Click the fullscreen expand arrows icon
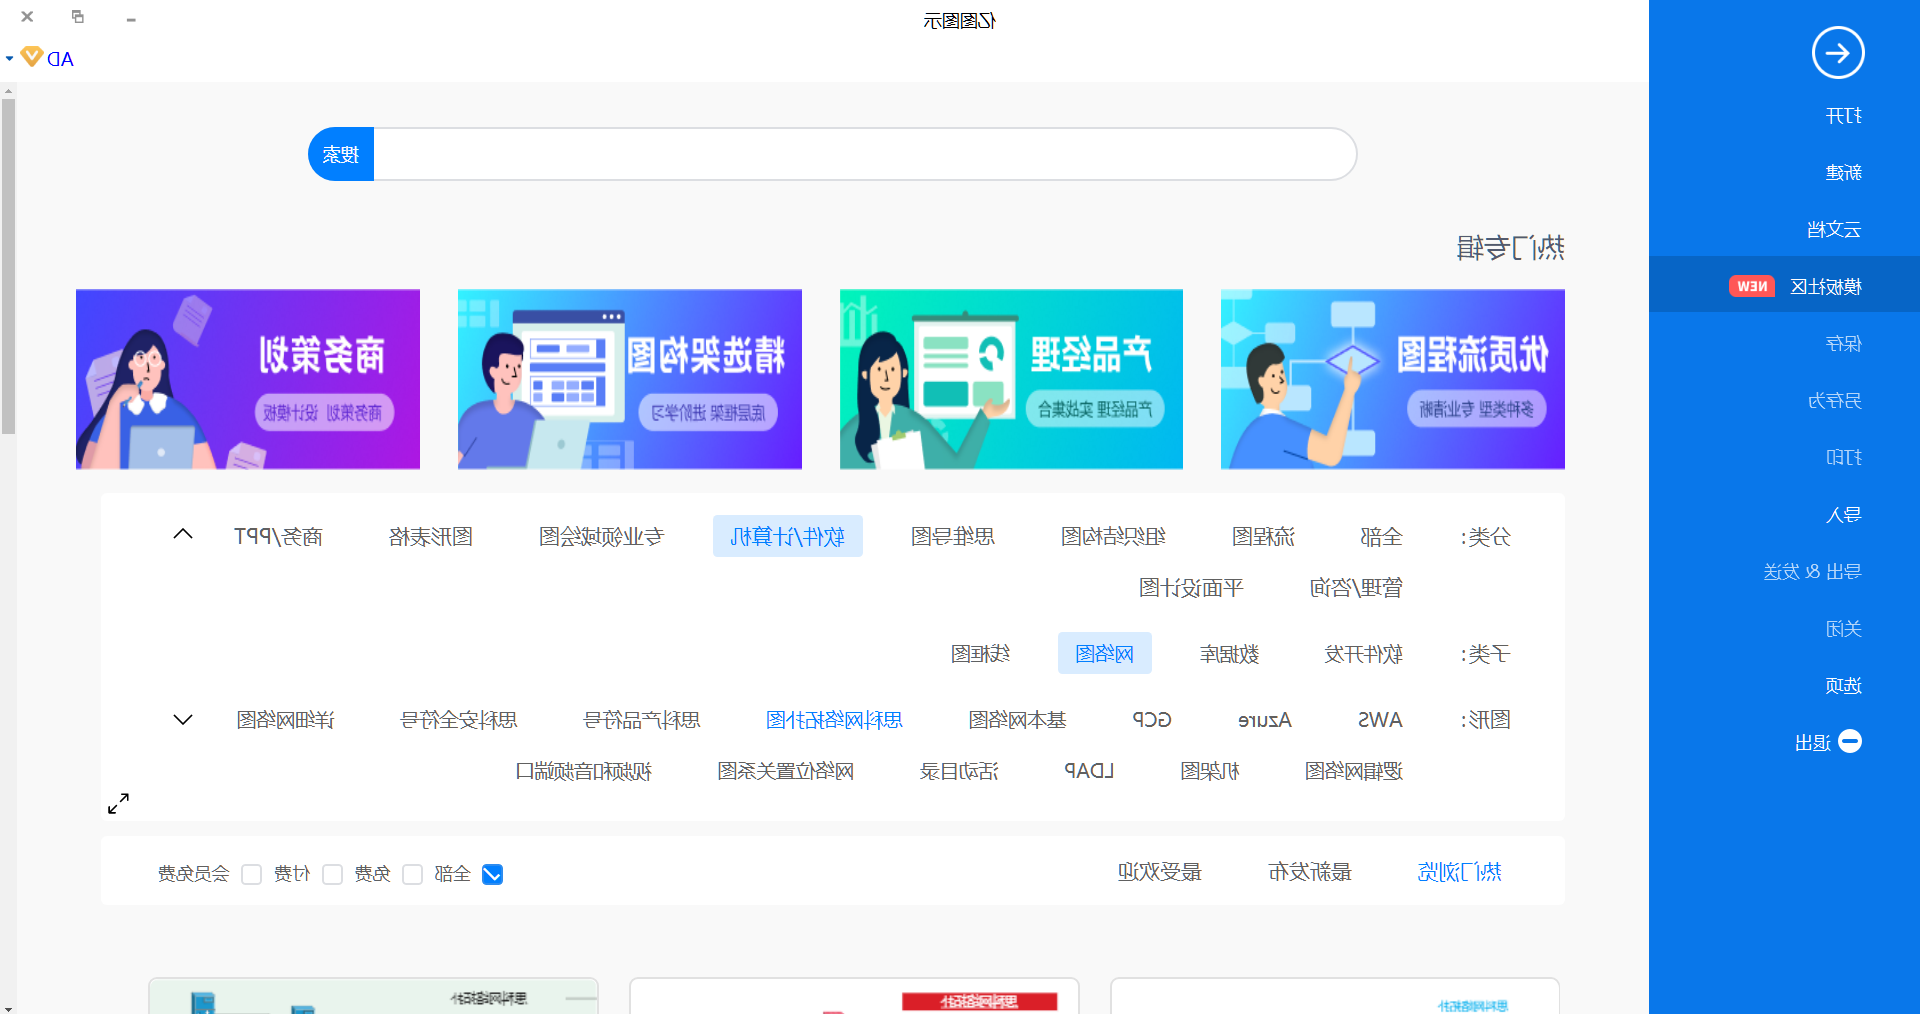The image size is (1920, 1014). (x=118, y=803)
